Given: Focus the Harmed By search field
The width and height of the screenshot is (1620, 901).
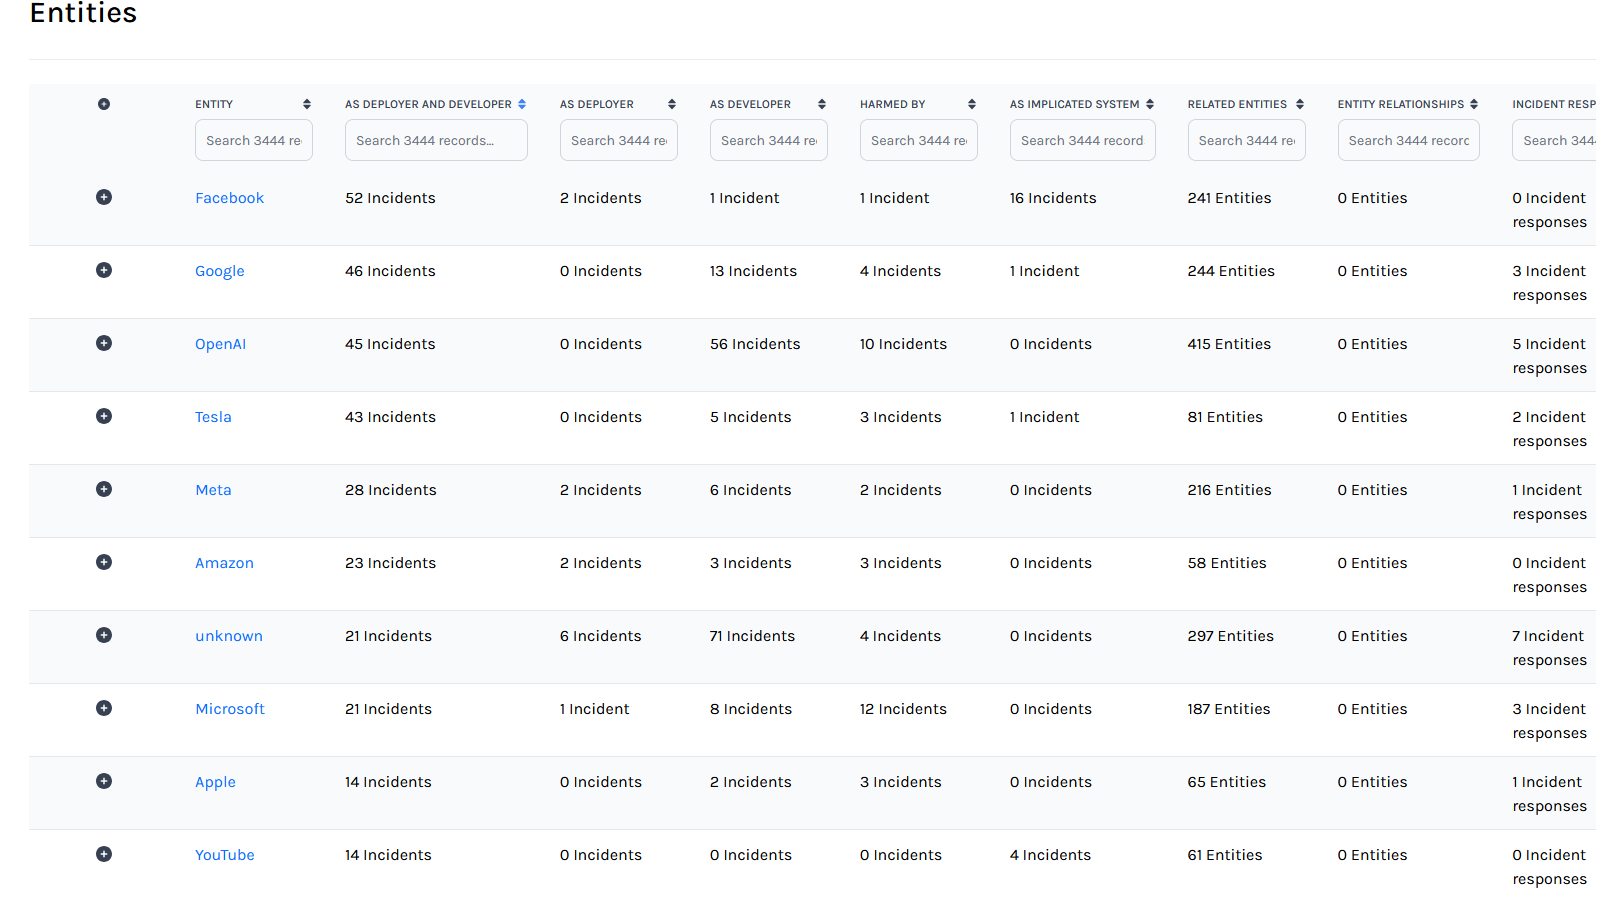Looking at the screenshot, I should coord(919,140).
